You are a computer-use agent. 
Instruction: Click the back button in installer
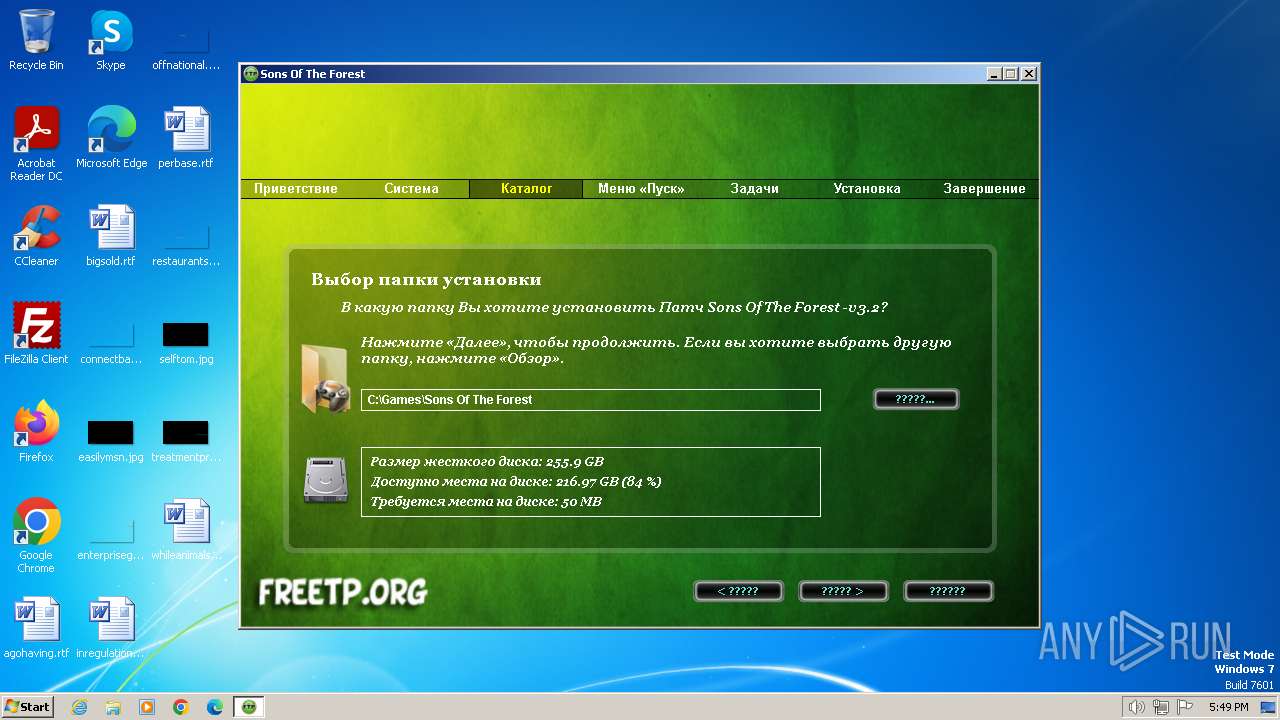739,591
